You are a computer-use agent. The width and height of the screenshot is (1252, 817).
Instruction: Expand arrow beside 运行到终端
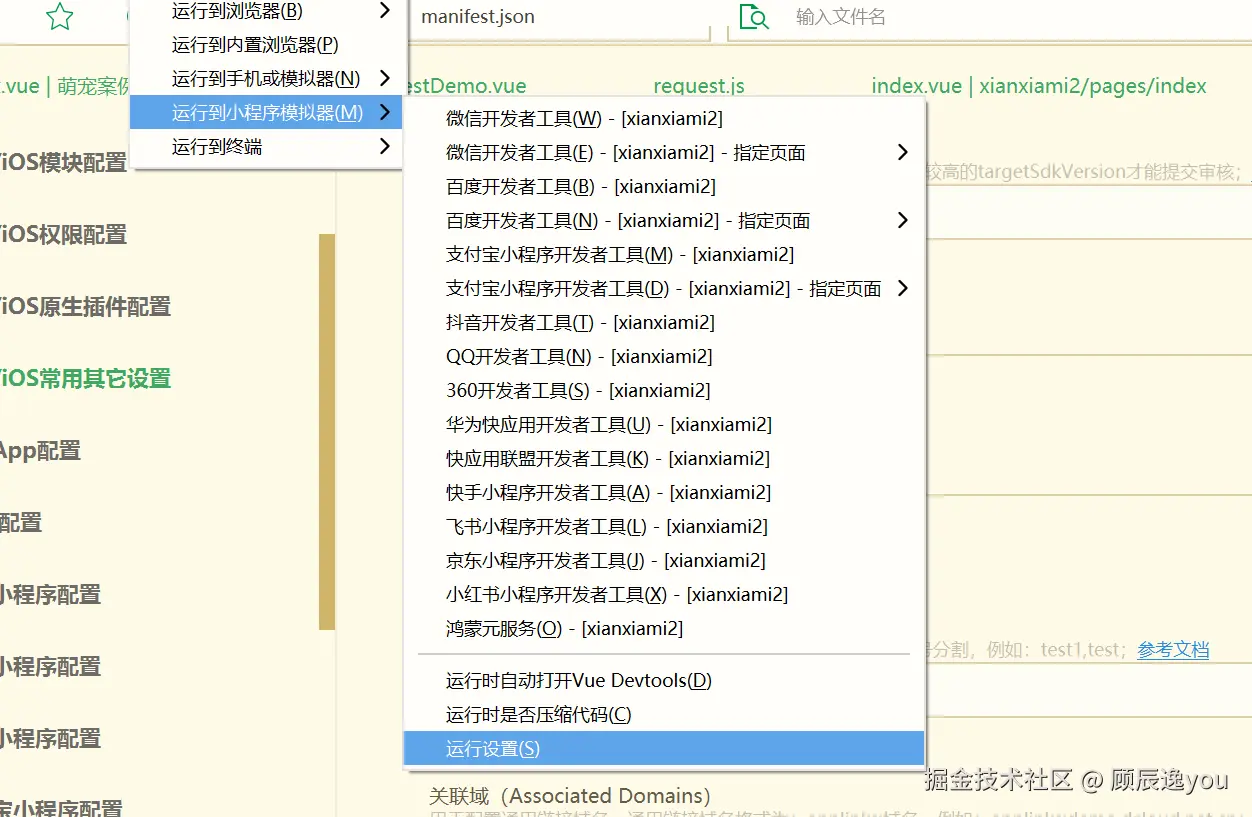[385, 147]
